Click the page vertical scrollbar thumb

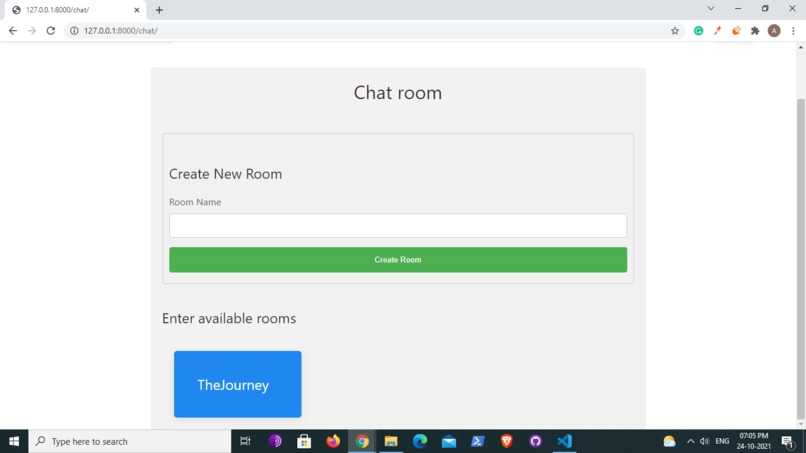800,259
